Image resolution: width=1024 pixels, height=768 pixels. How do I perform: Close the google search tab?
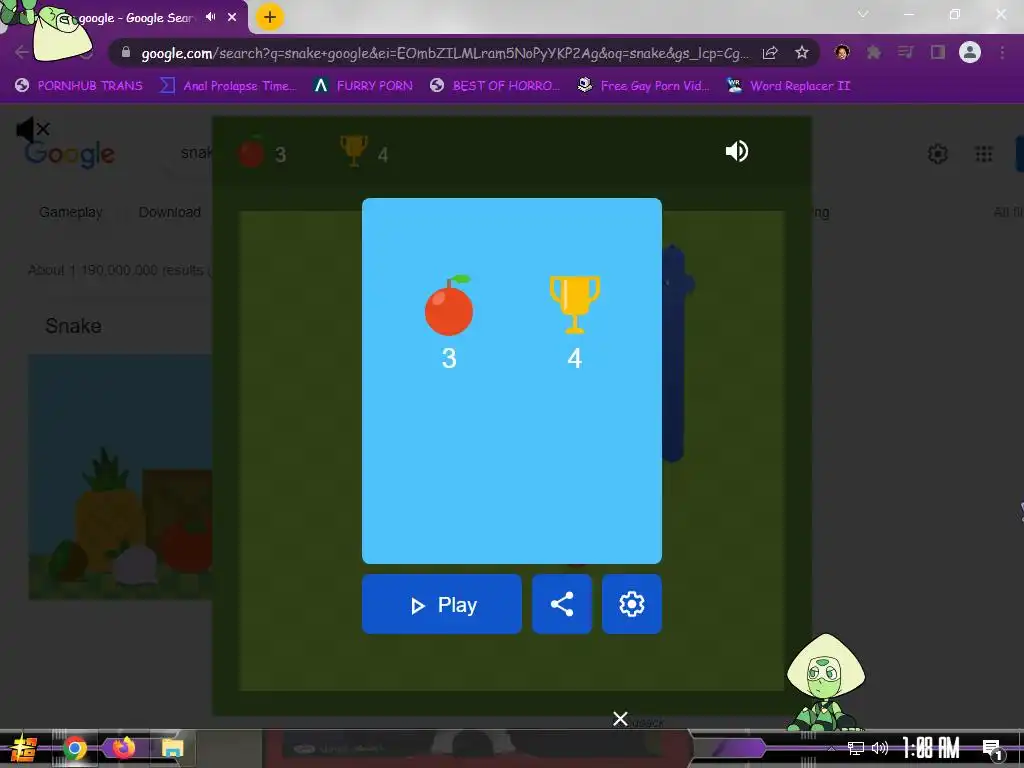[x=232, y=17]
